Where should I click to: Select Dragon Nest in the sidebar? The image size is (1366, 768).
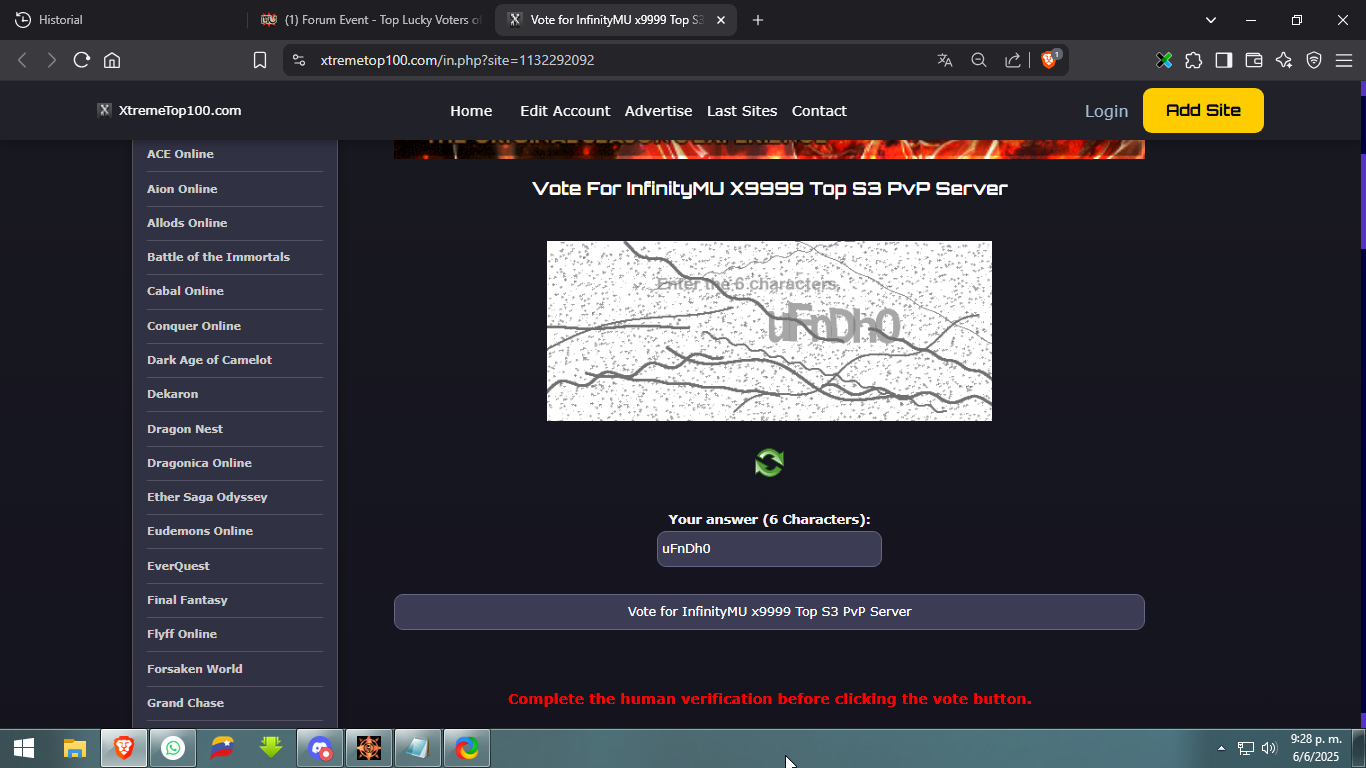coord(185,429)
